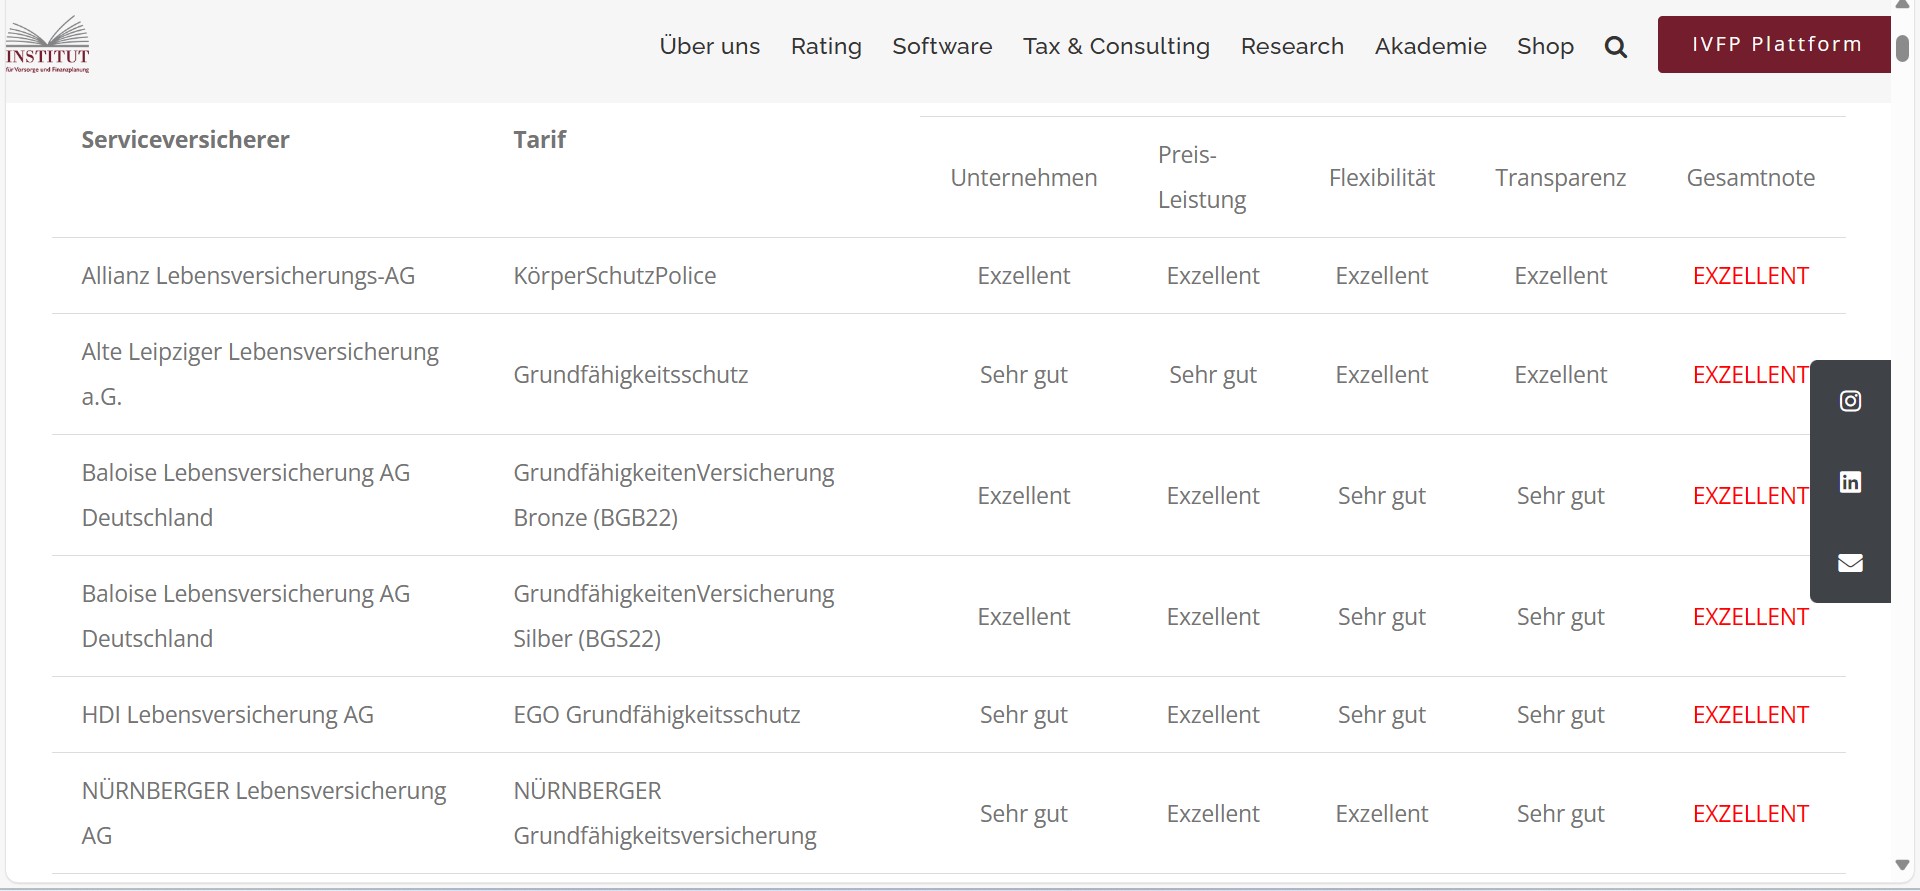The image size is (1920, 891).
Task: Open the Research menu item
Action: 1292,46
